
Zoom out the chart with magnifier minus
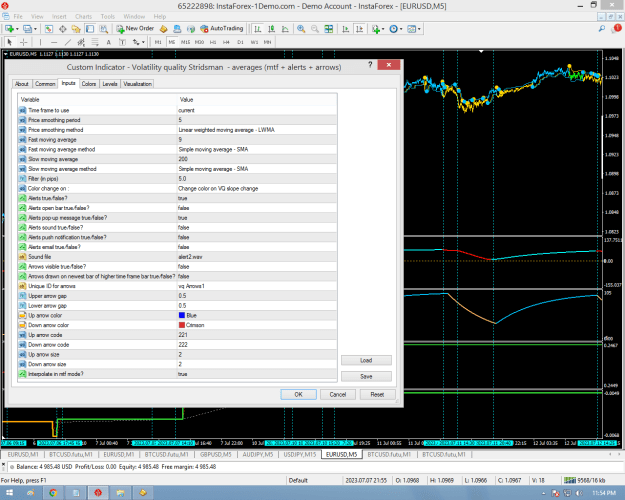315,29
